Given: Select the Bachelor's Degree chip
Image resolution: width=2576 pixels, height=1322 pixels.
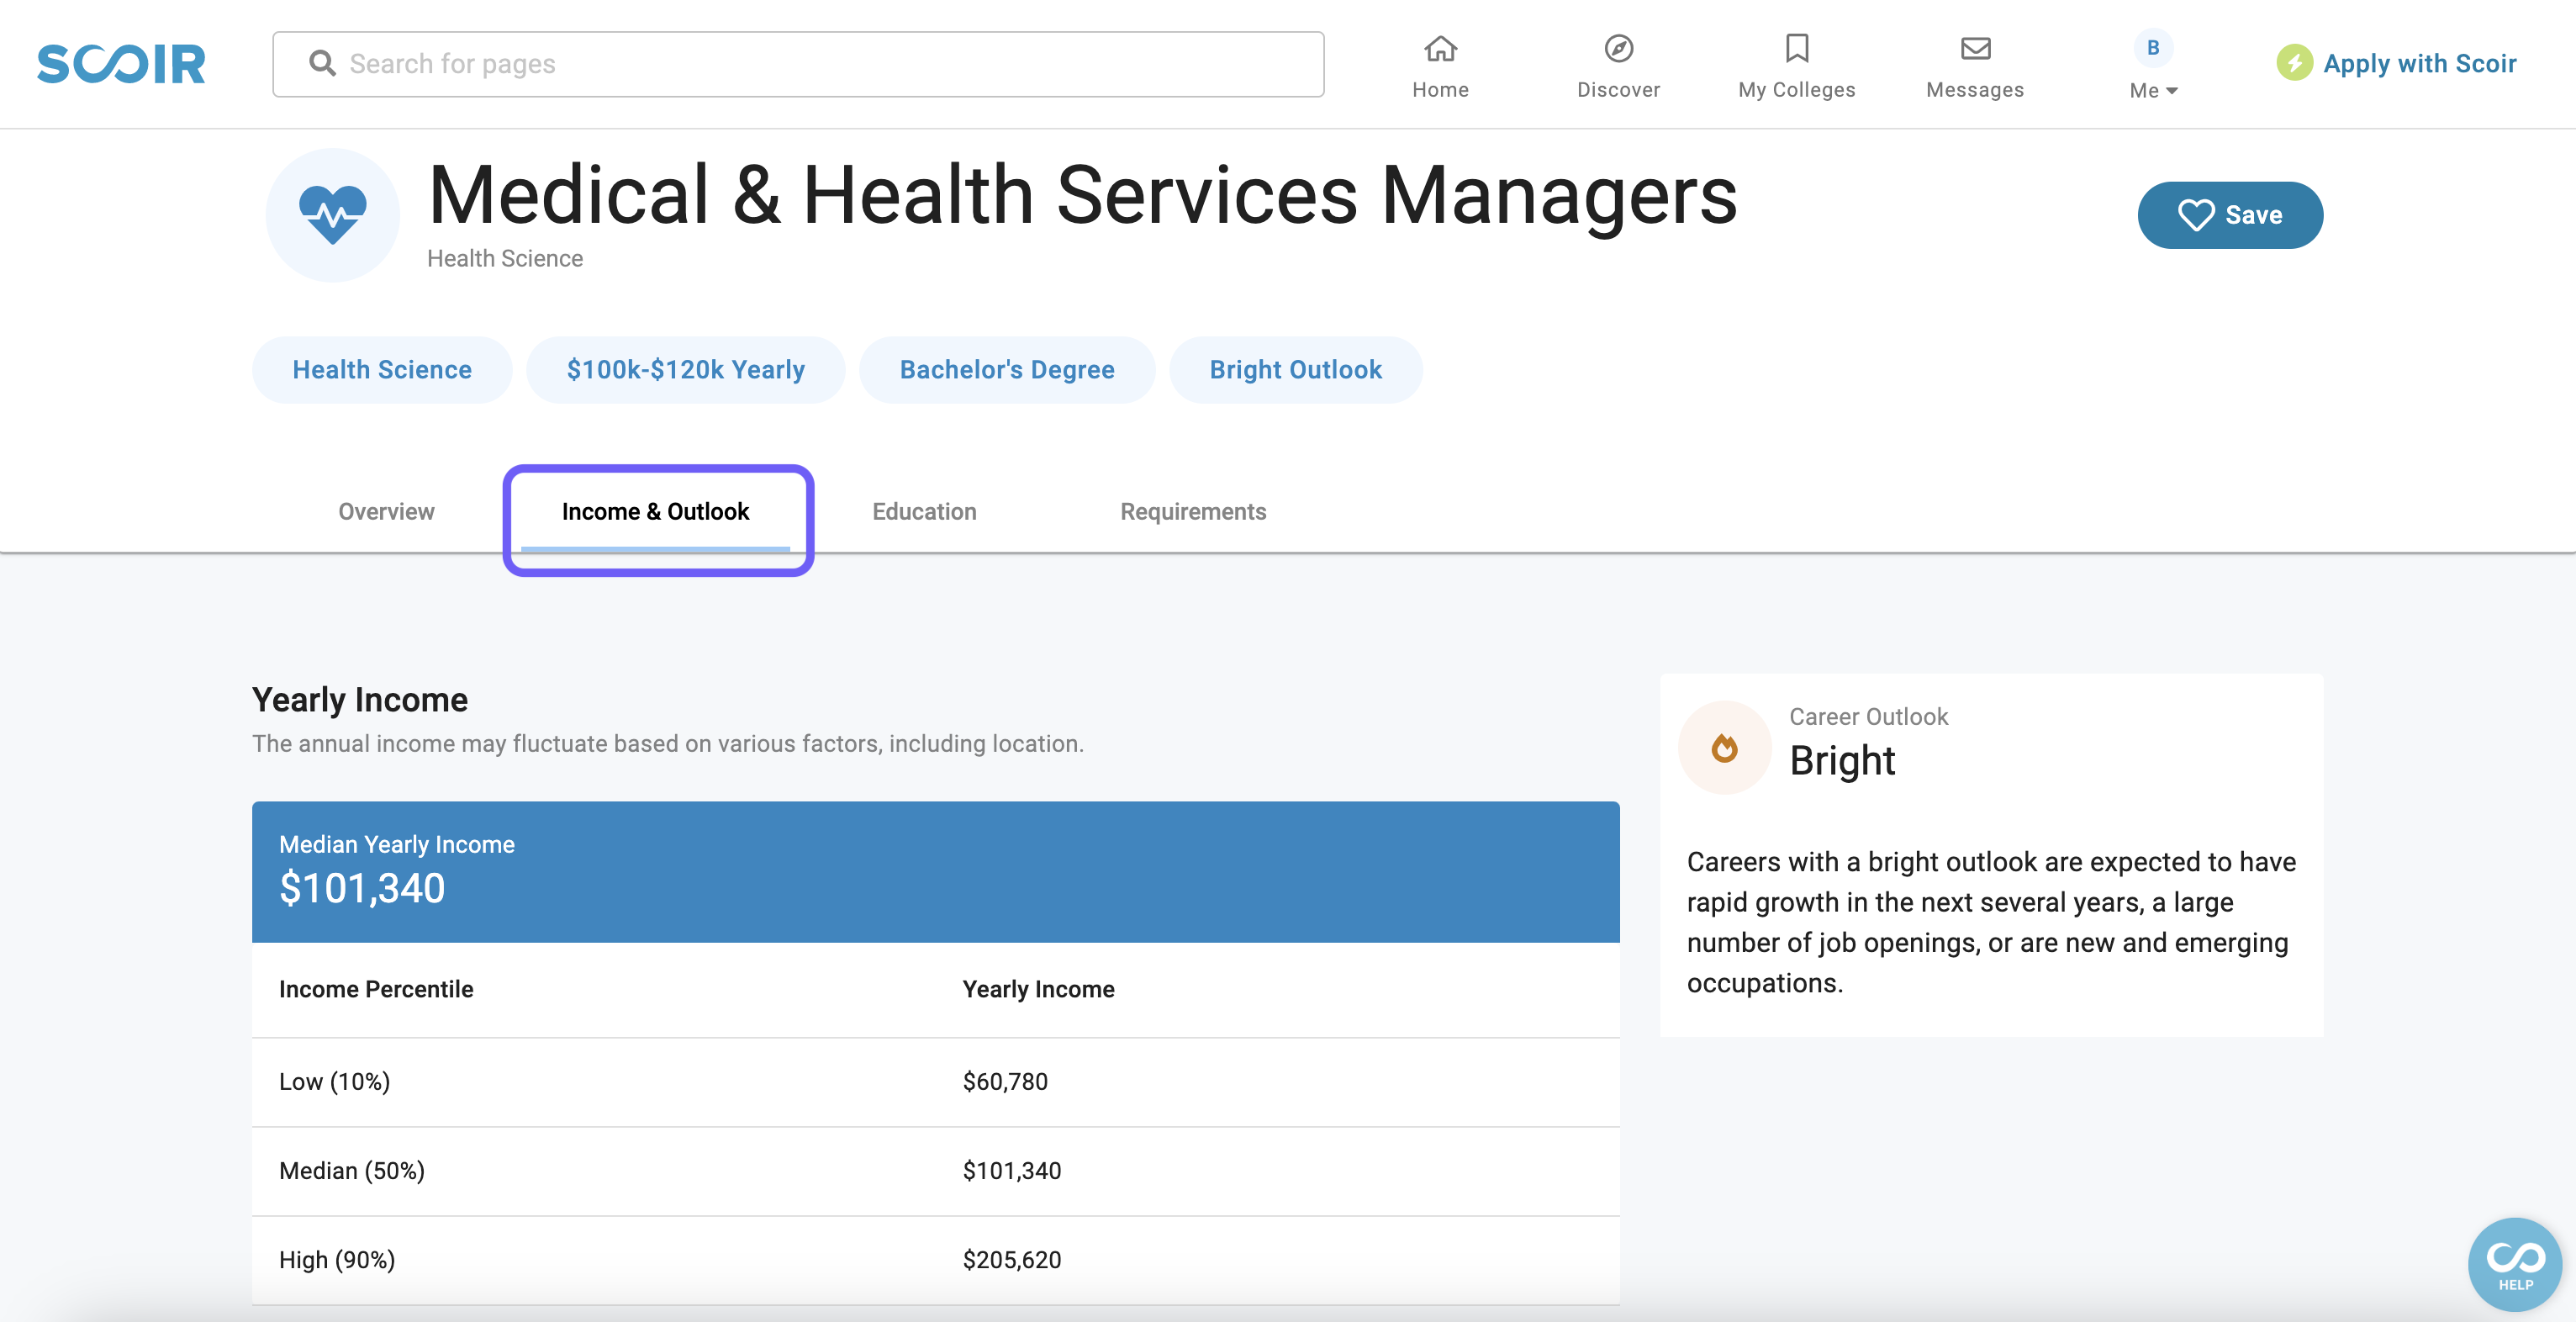Looking at the screenshot, I should (1006, 369).
